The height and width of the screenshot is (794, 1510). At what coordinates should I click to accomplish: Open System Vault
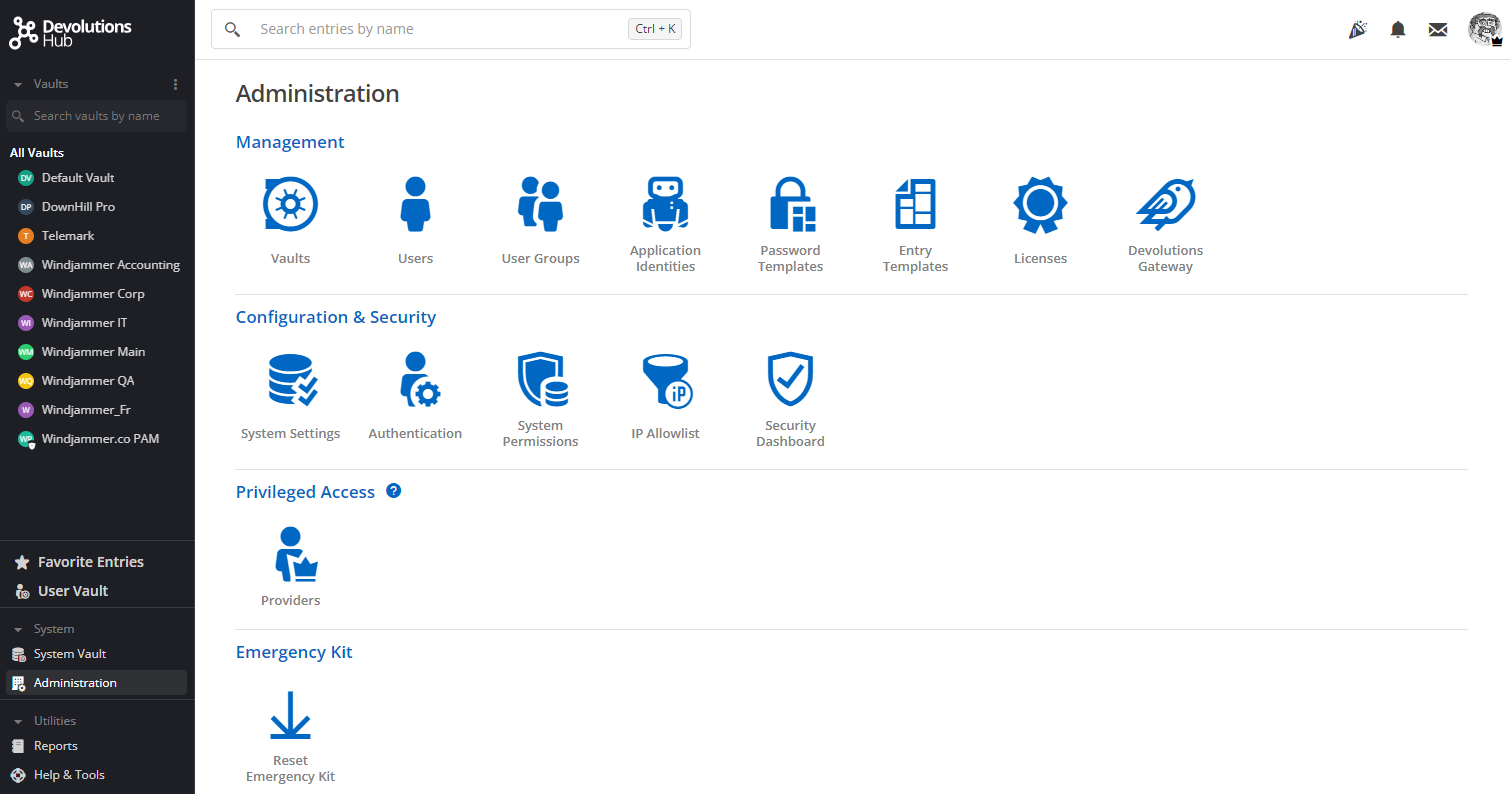pyautogui.click(x=96, y=654)
